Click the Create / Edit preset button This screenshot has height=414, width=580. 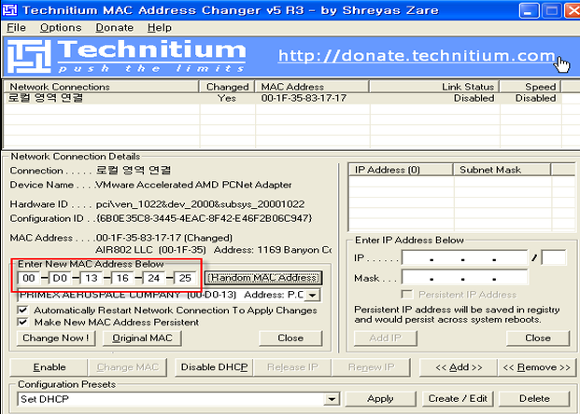458,399
